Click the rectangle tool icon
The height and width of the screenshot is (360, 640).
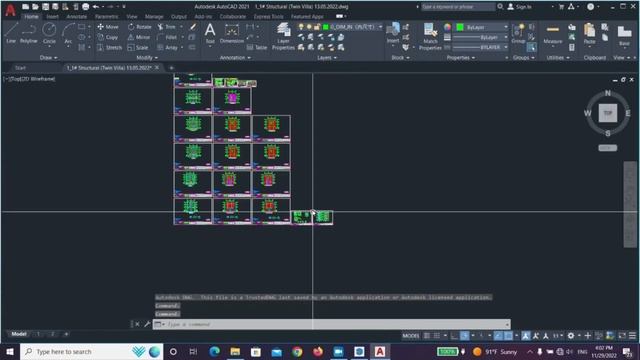point(82,27)
